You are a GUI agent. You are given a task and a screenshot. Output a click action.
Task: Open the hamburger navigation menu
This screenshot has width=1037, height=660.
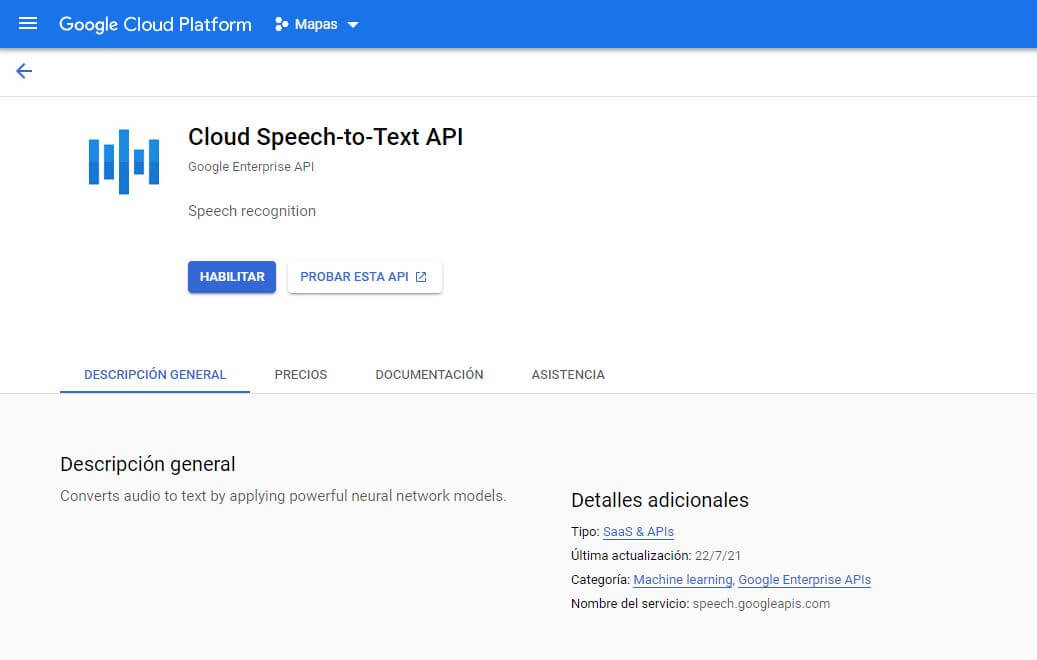tap(28, 24)
